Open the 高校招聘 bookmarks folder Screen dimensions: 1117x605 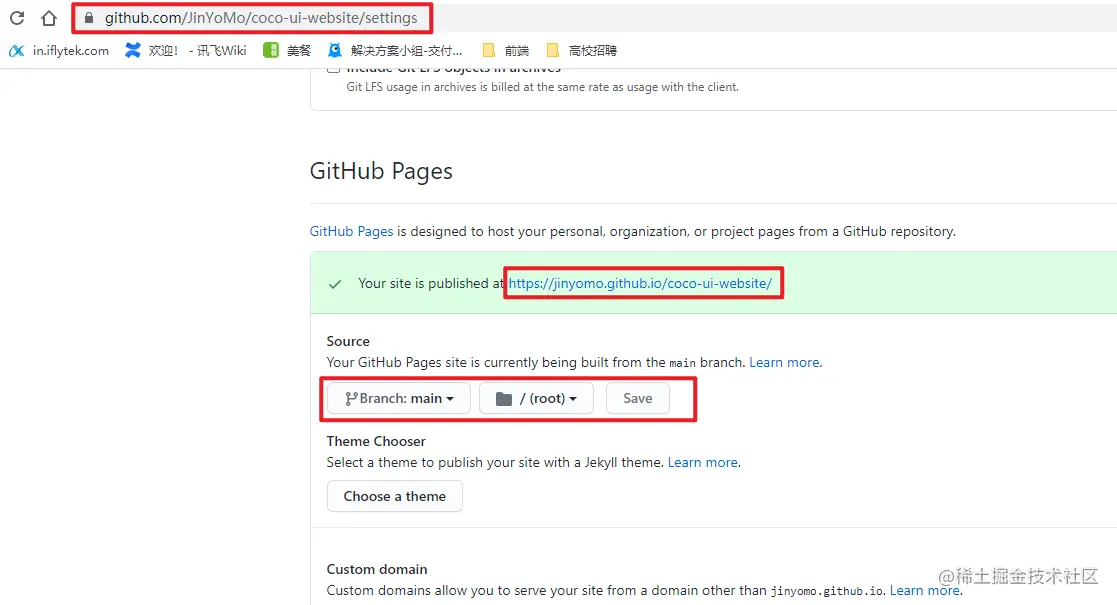click(581, 51)
